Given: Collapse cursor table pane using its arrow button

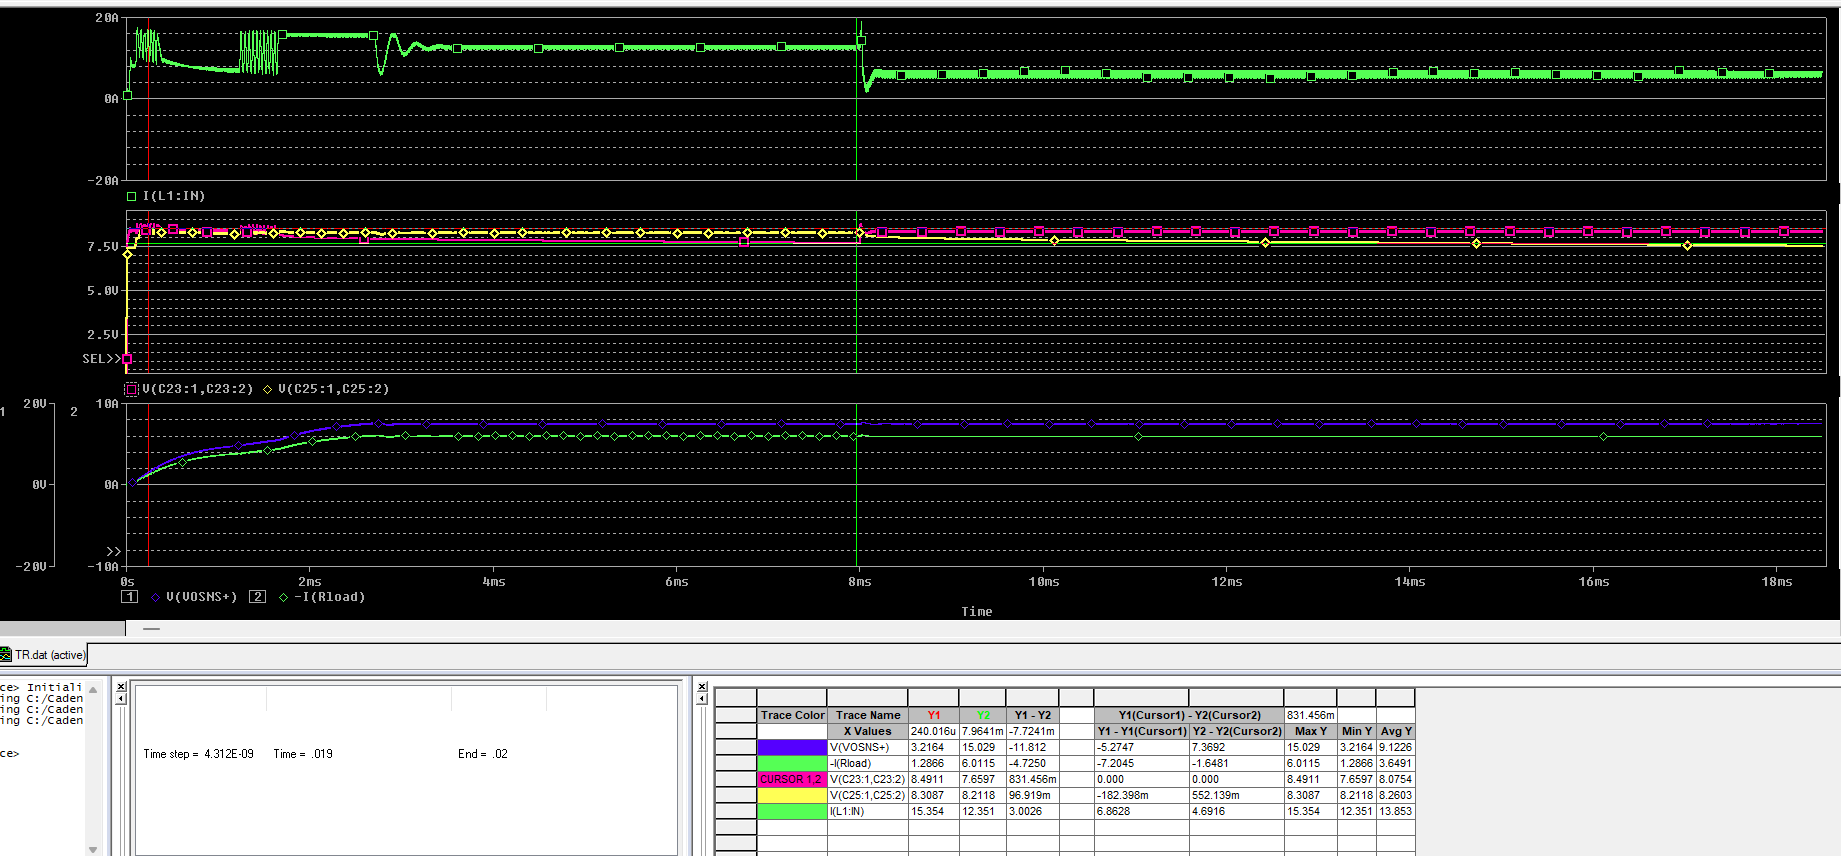Looking at the screenshot, I should pyautogui.click(x=702, y=698).
